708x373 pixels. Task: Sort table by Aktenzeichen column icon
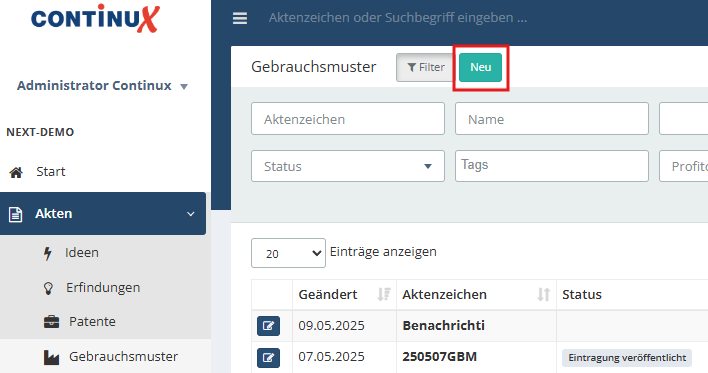pyautogui.click(x=544, y=294)
